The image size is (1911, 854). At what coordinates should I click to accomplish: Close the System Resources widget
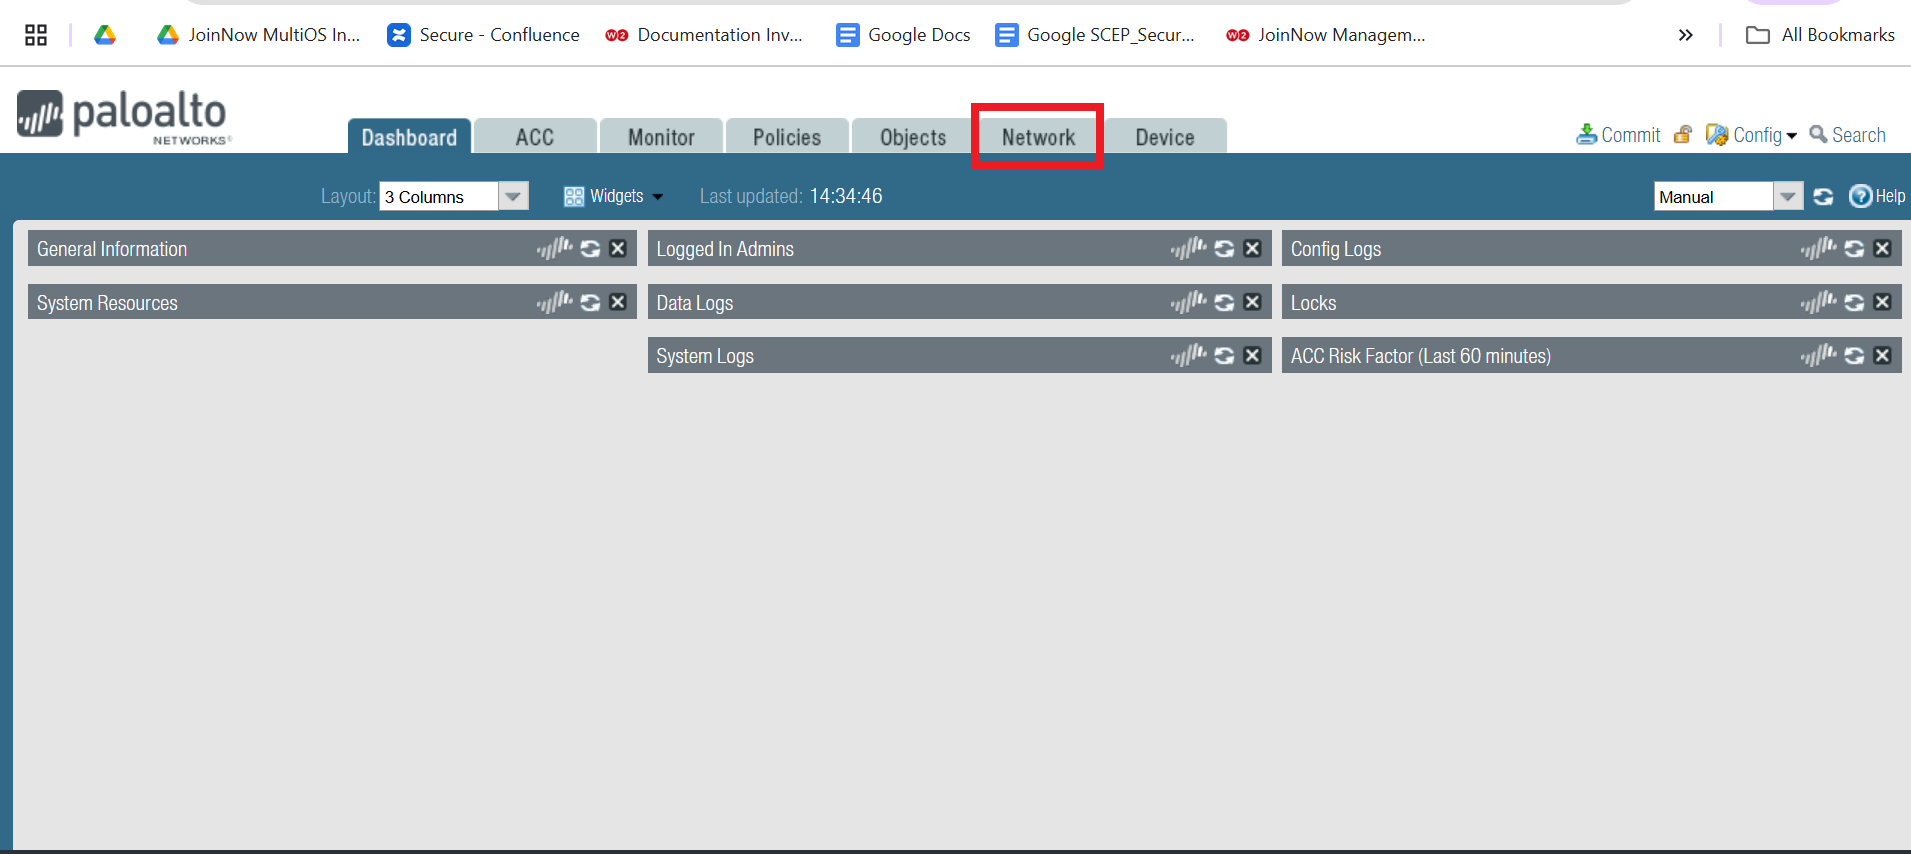[x=618, y=302]
